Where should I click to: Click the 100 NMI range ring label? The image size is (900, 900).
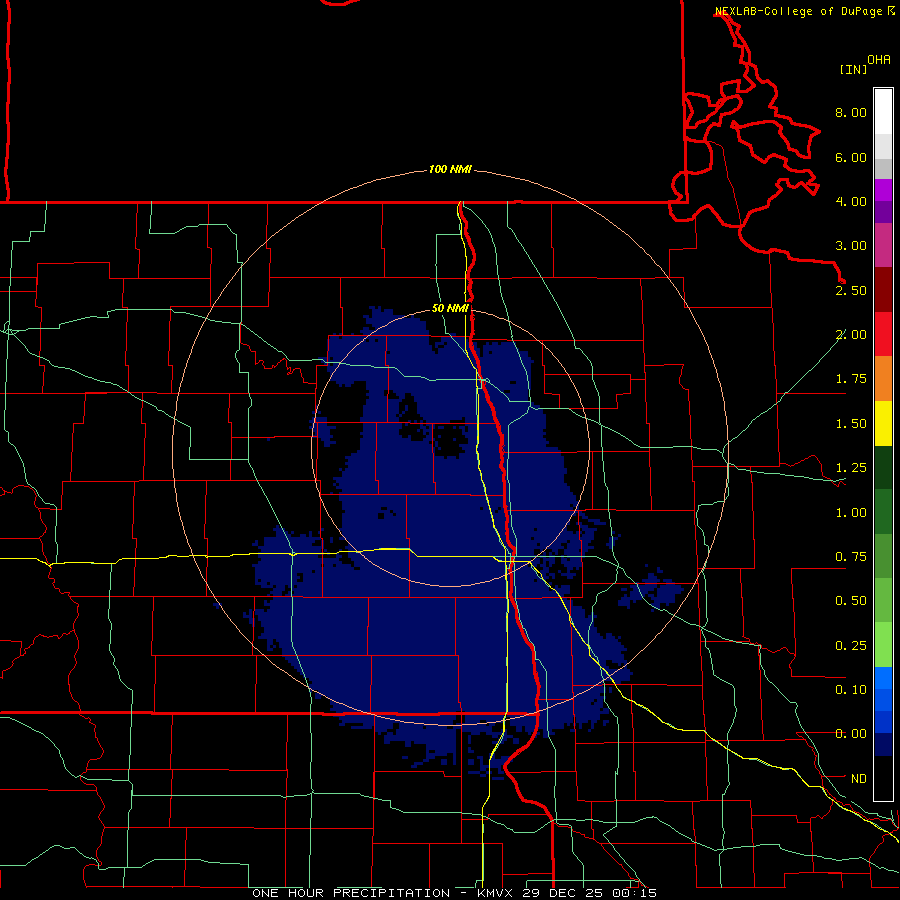(450, 169)
